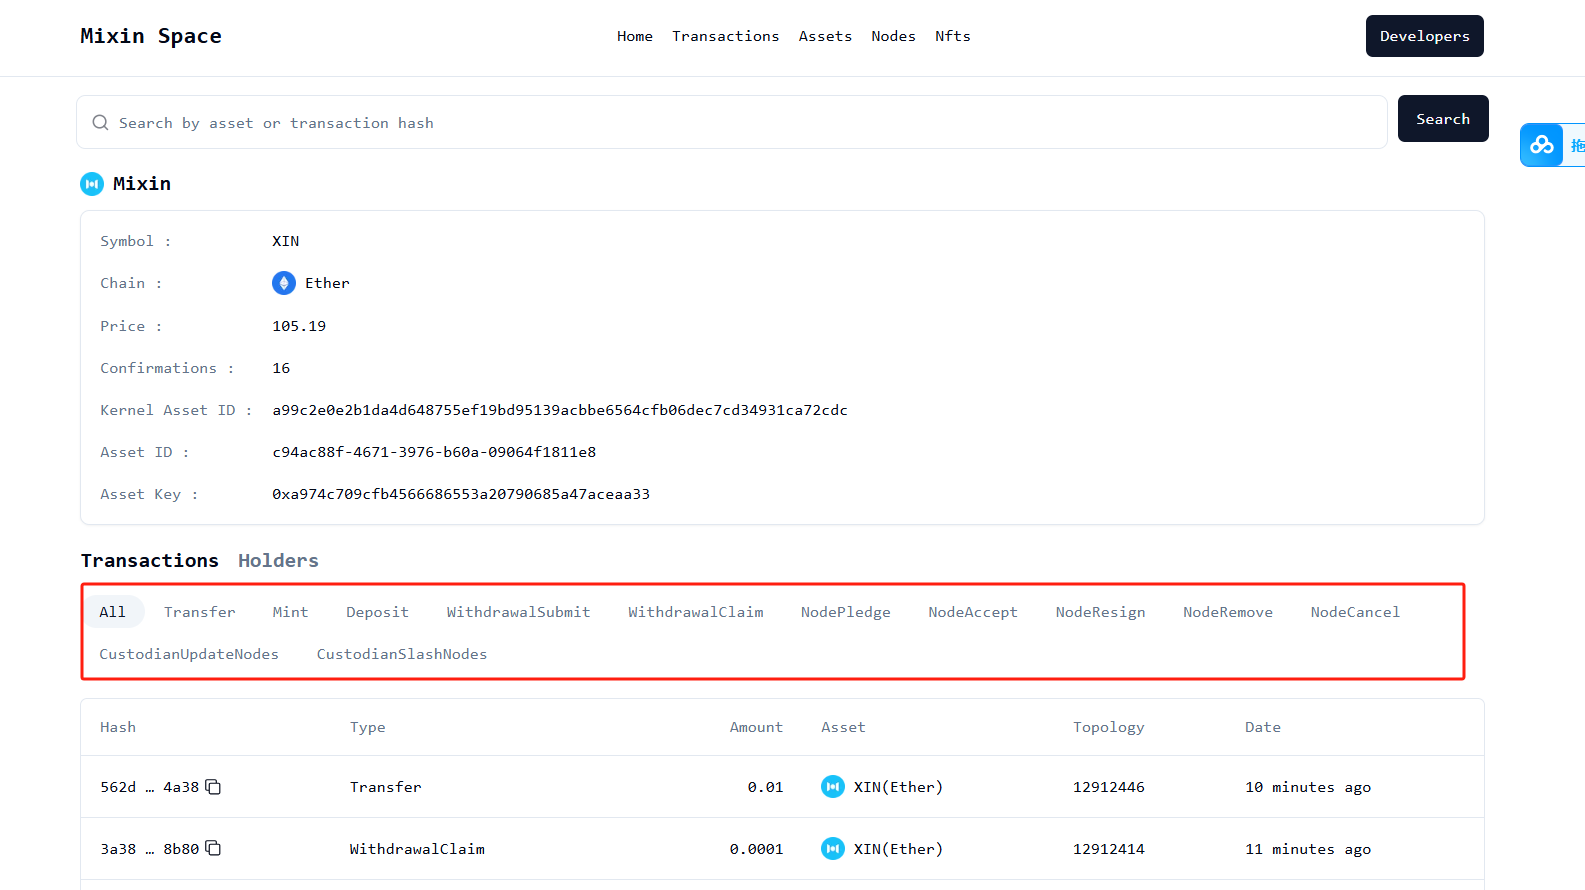
Task: Filter transactions by NodeRemove
Action: (1228, 612)
